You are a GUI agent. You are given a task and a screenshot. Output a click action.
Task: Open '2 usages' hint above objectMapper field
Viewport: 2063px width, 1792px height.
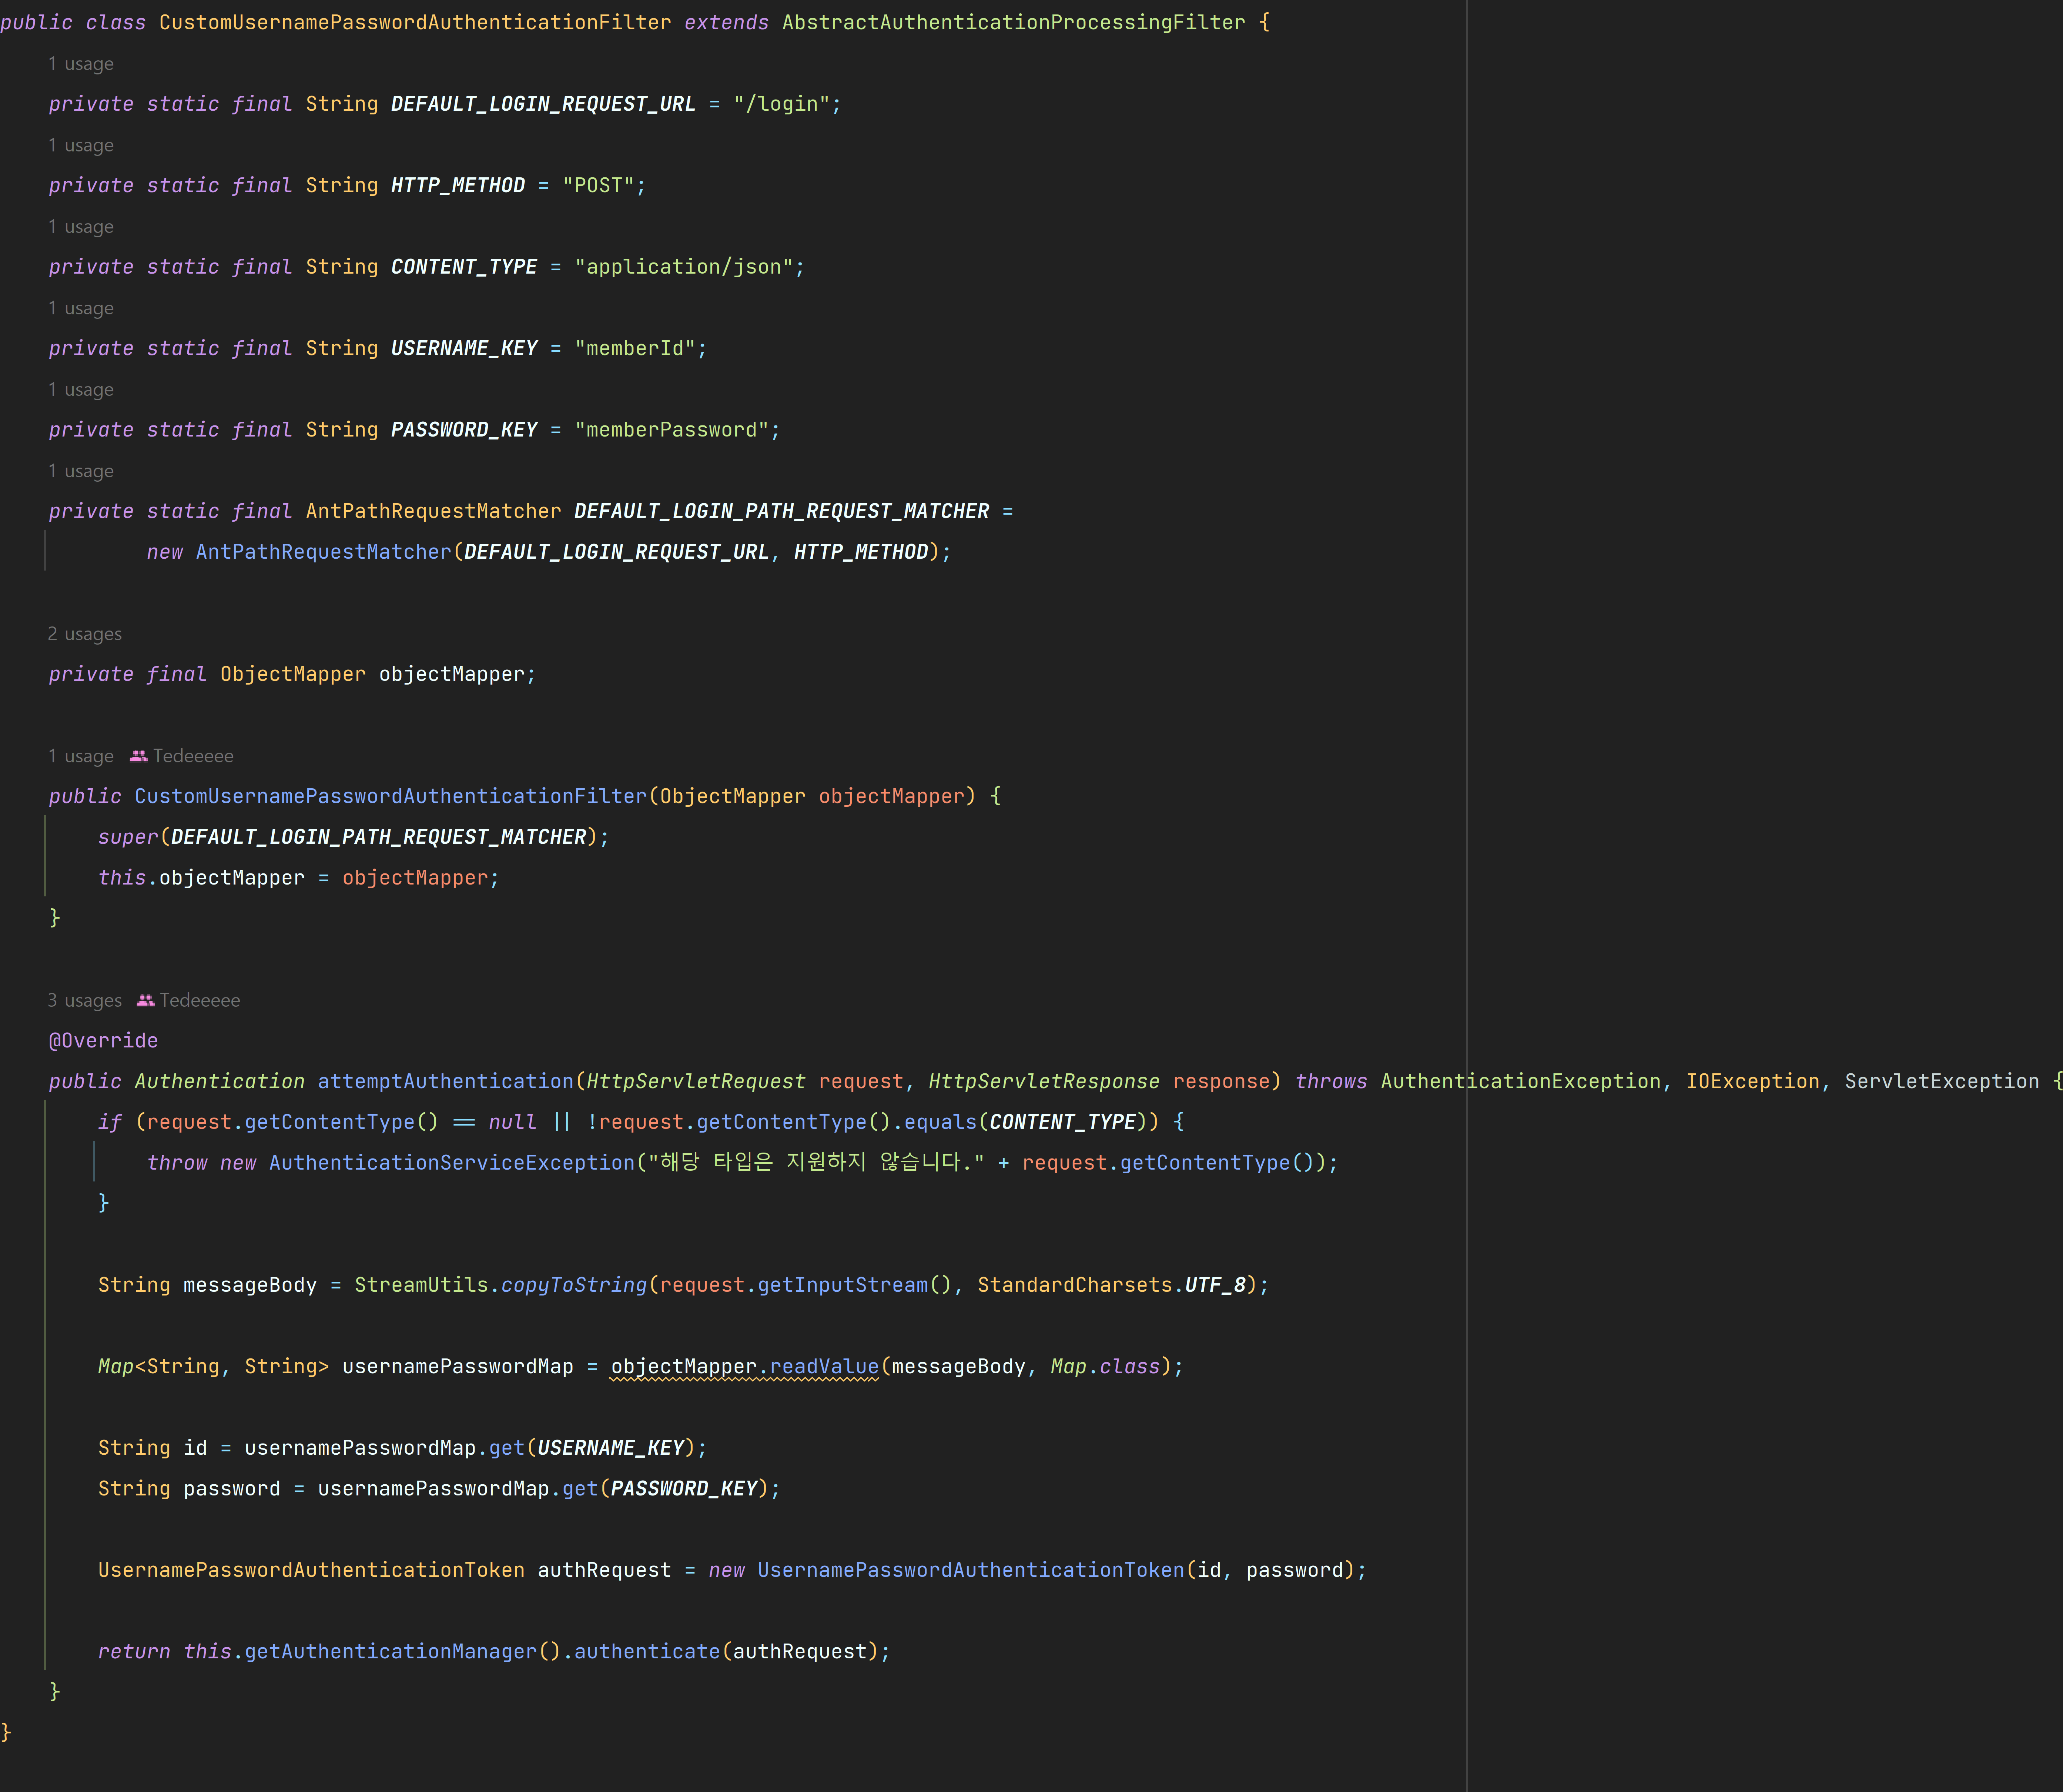pyautogui.click(x=85, y=634)
